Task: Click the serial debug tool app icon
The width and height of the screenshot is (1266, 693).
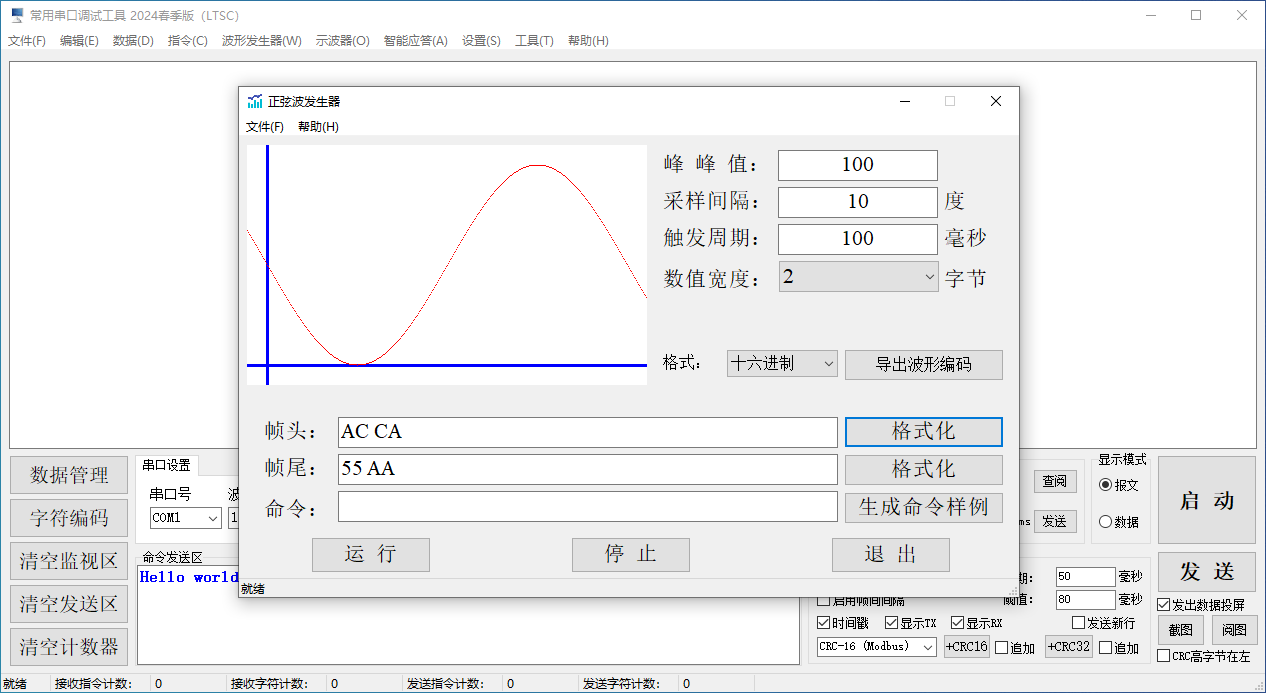Action: pyautogui.click(x=16, y=15)
